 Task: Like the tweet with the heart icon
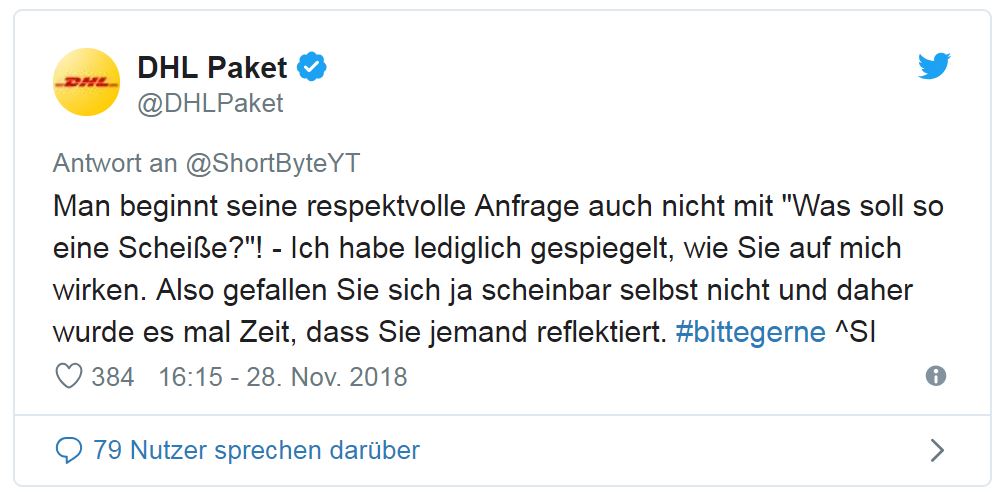tap(68, 377)
